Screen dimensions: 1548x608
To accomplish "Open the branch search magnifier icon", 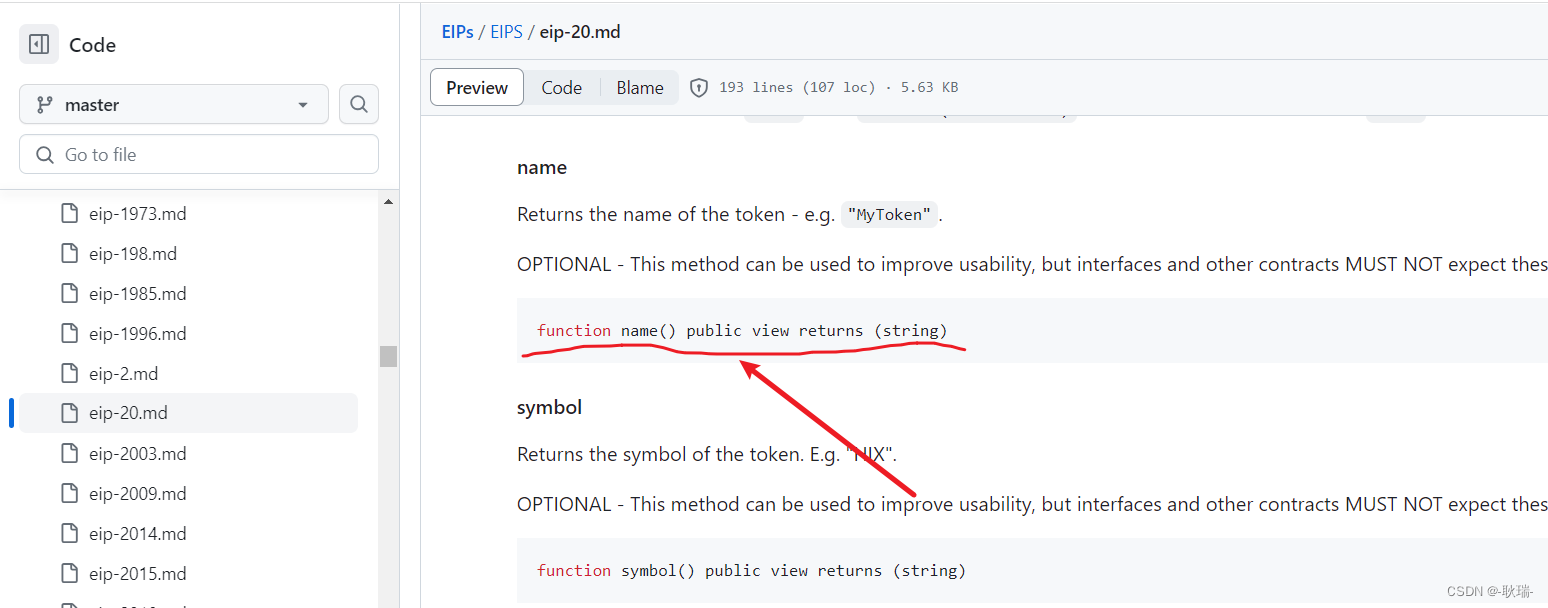I will (358, 103).
